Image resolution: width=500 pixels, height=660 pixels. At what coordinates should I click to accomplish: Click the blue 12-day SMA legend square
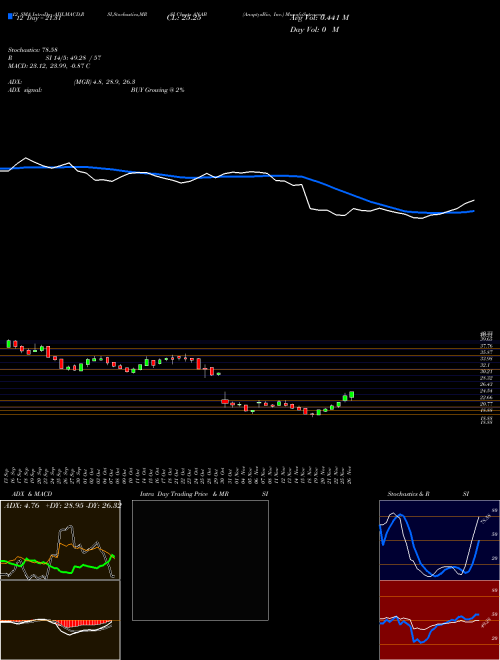tap(10, 16)
